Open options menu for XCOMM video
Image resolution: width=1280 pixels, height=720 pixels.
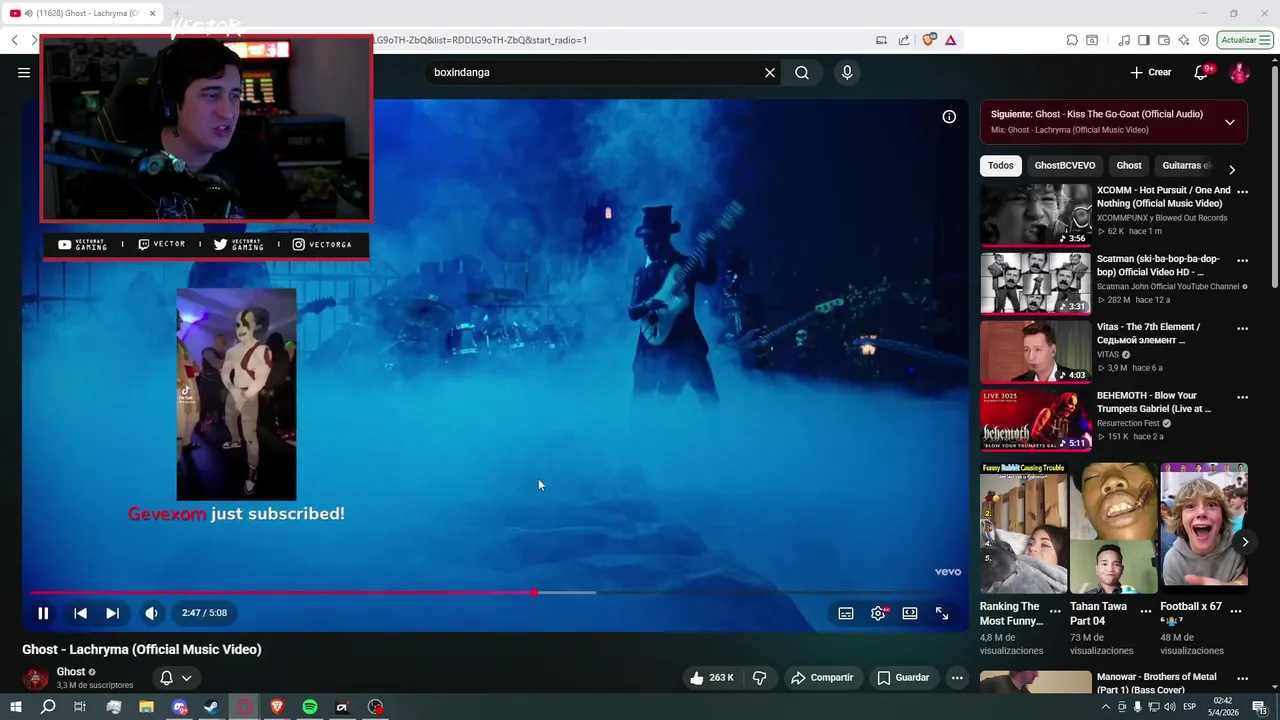click(1242, 191)
